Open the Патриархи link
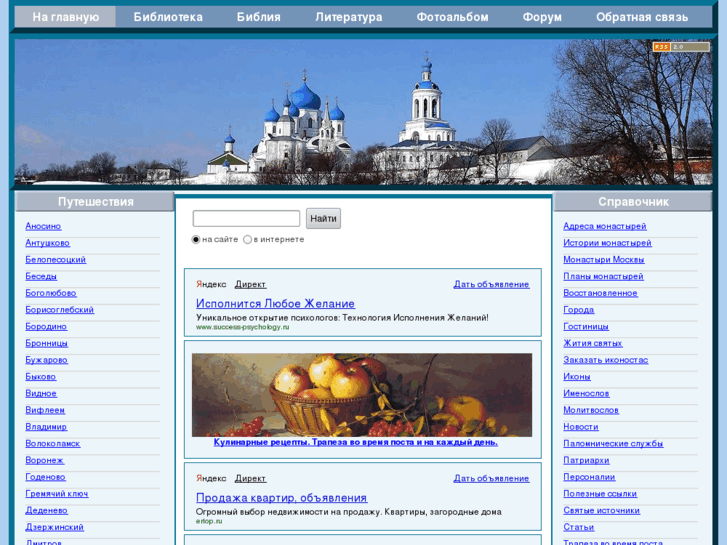Image resolution: width=727 pixels, height=545 pixels. [x=586, y=460]
